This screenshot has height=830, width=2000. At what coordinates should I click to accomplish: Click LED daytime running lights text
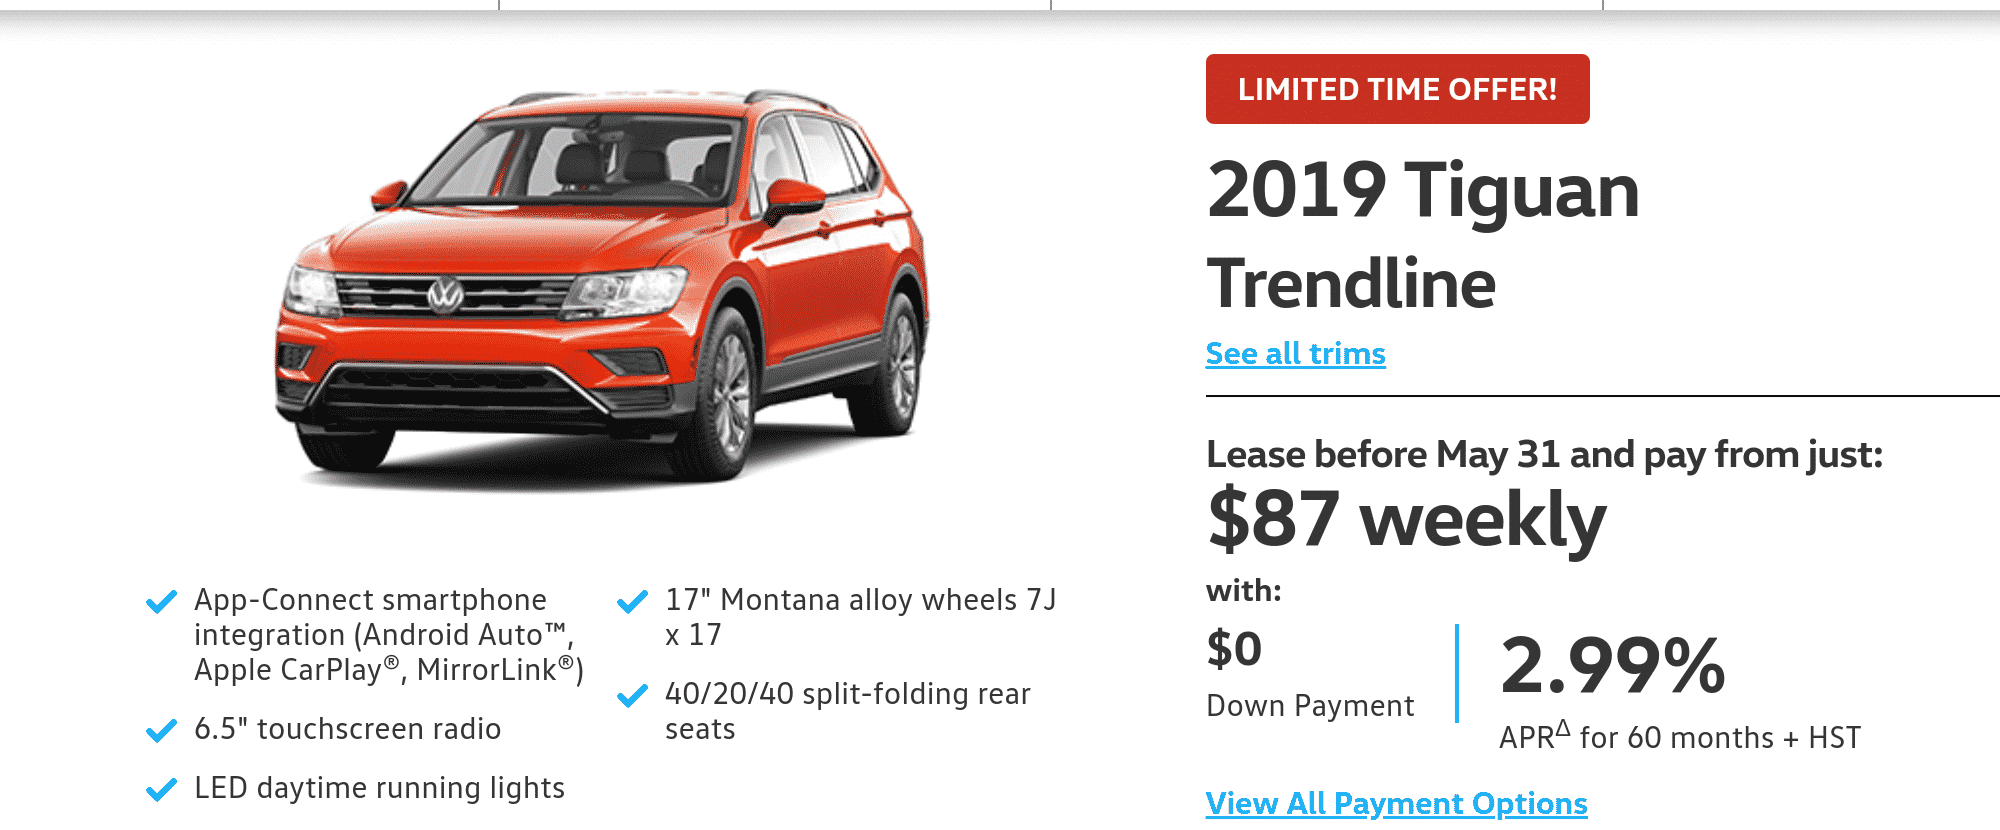pyautogui.click(x=380, y=788)
